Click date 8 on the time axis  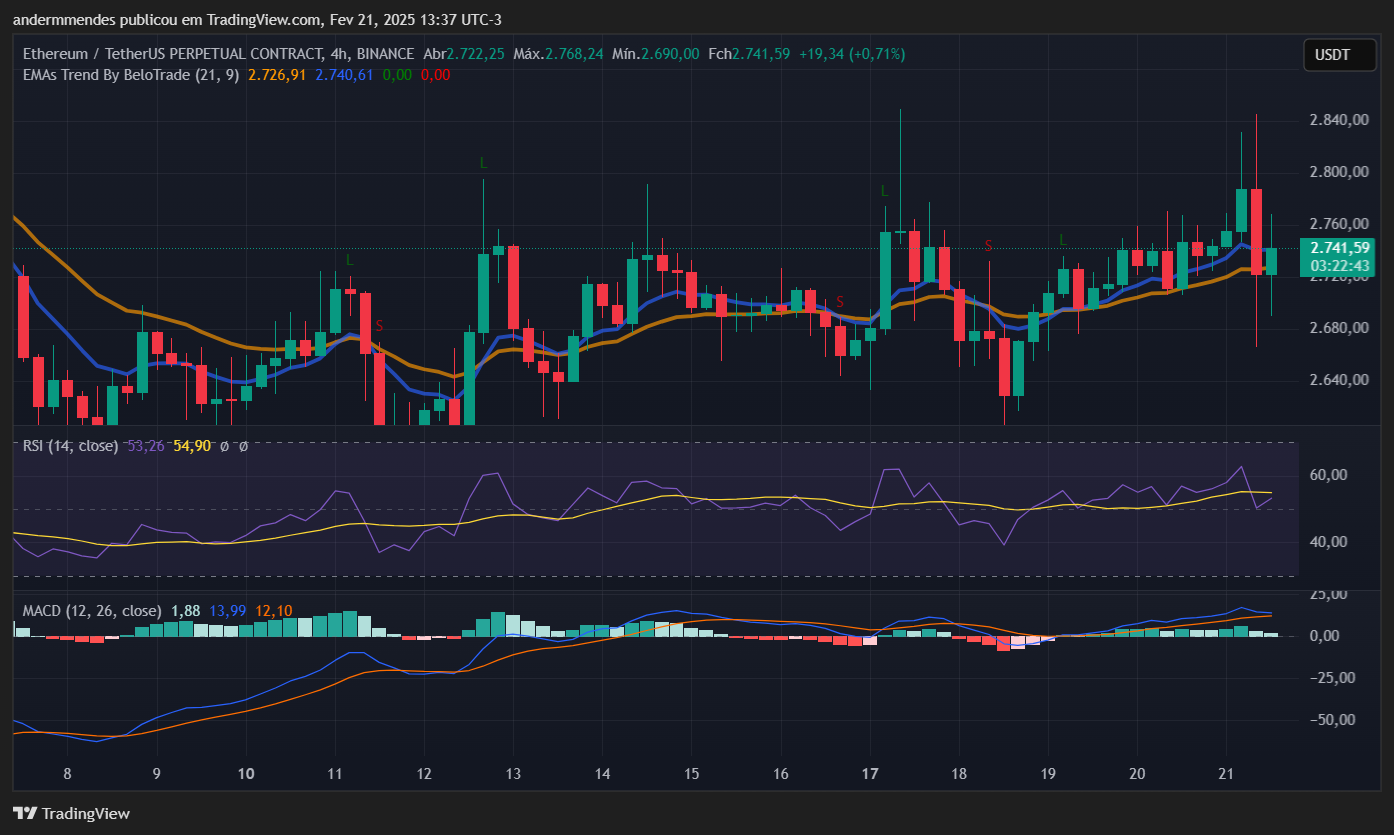pos(67,773)
